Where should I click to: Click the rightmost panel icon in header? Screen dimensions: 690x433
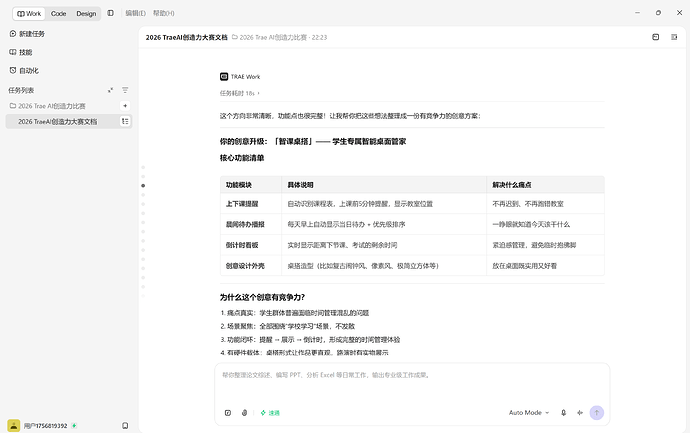674,37
